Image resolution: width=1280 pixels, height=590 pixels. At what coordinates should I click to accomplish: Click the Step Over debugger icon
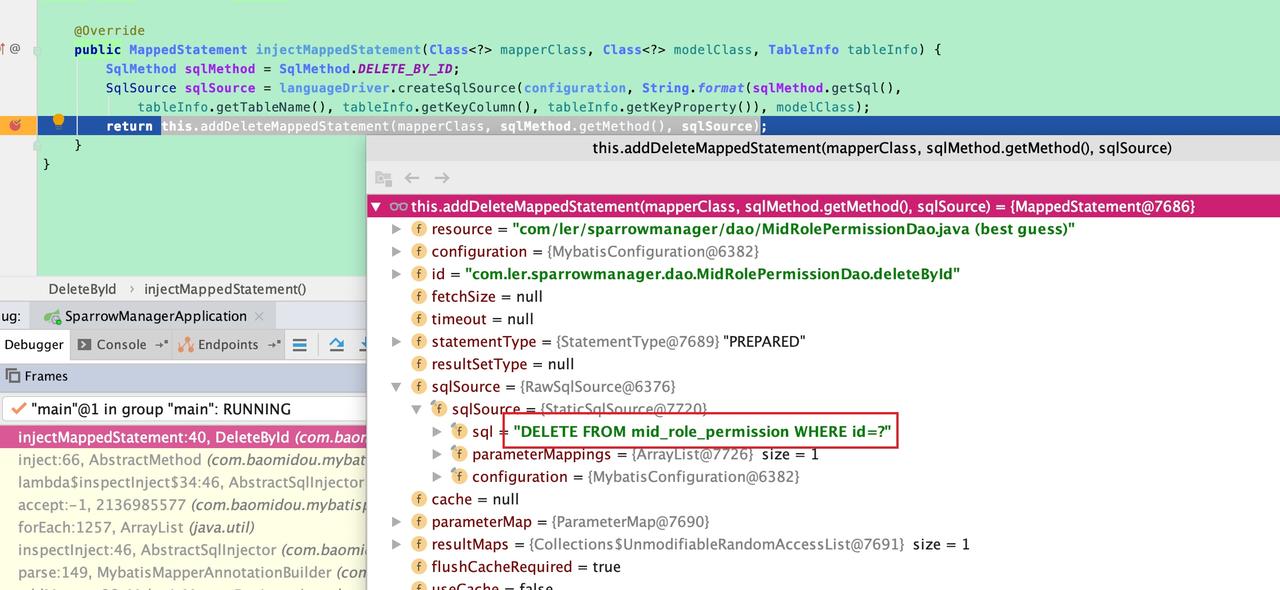[x=336, y=345]
